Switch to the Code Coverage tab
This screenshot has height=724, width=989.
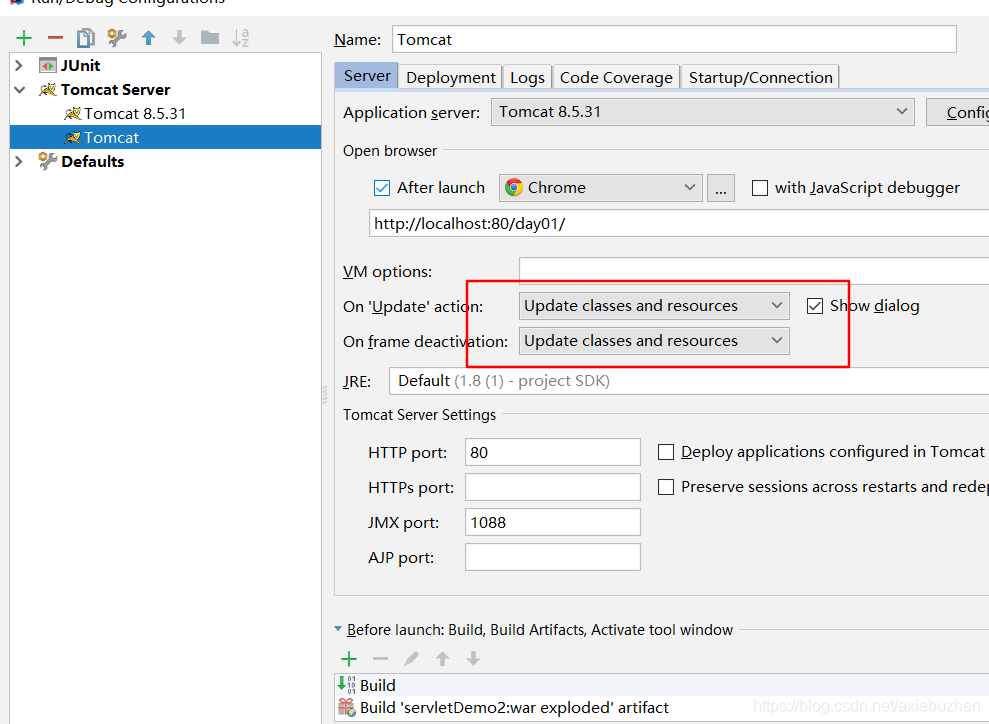(616, 77)
